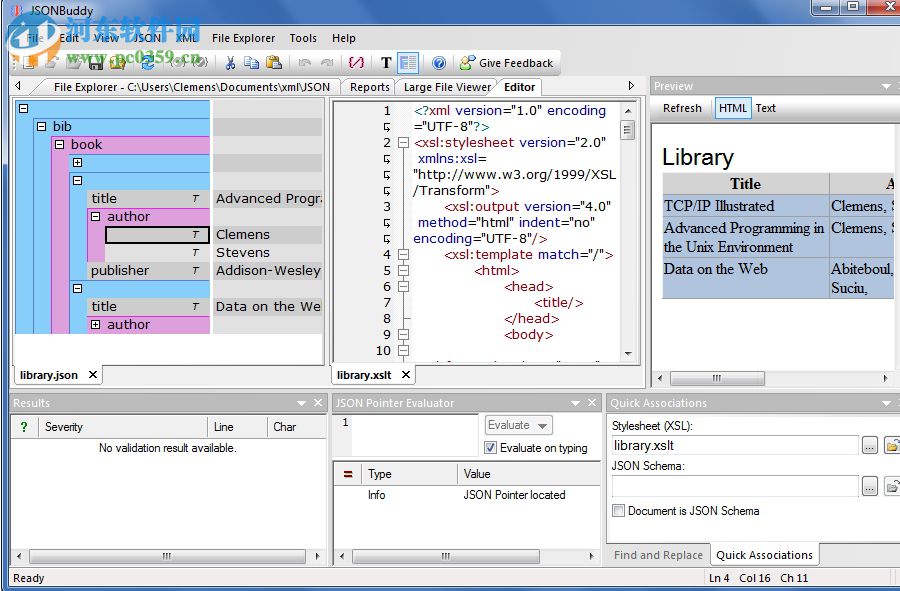Click the Help question mark icon
Viewport: 900px width, 591px height.
(438, 62)
